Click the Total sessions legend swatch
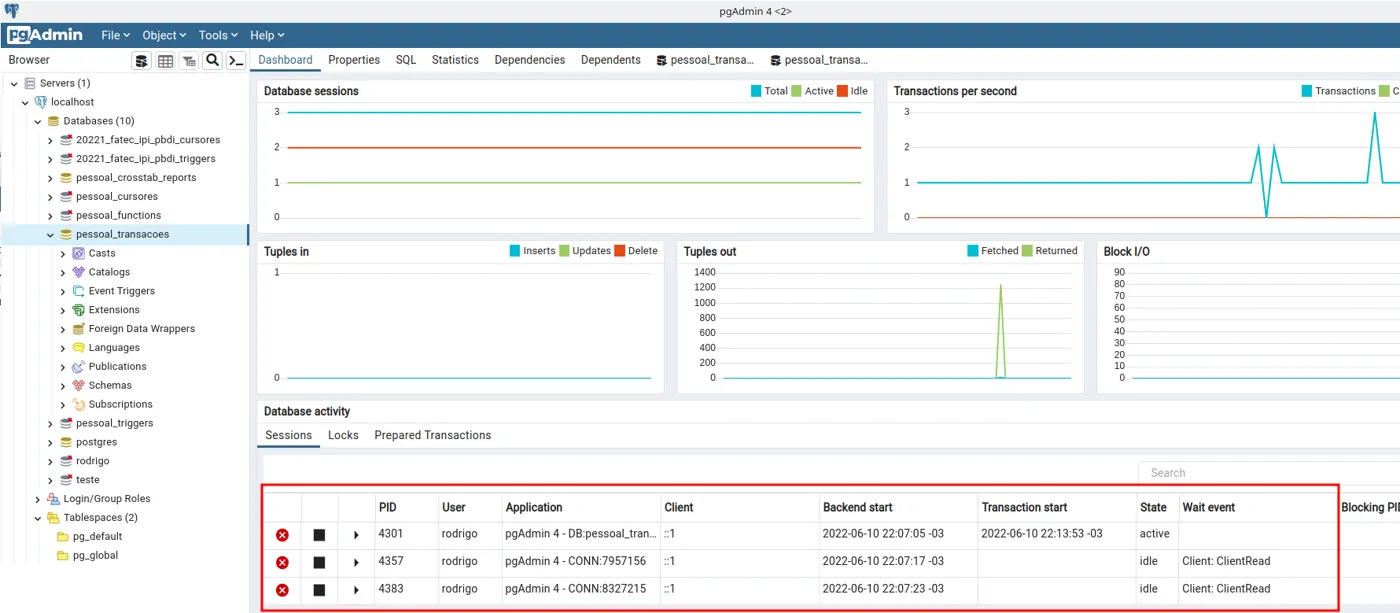 (756, 91)
